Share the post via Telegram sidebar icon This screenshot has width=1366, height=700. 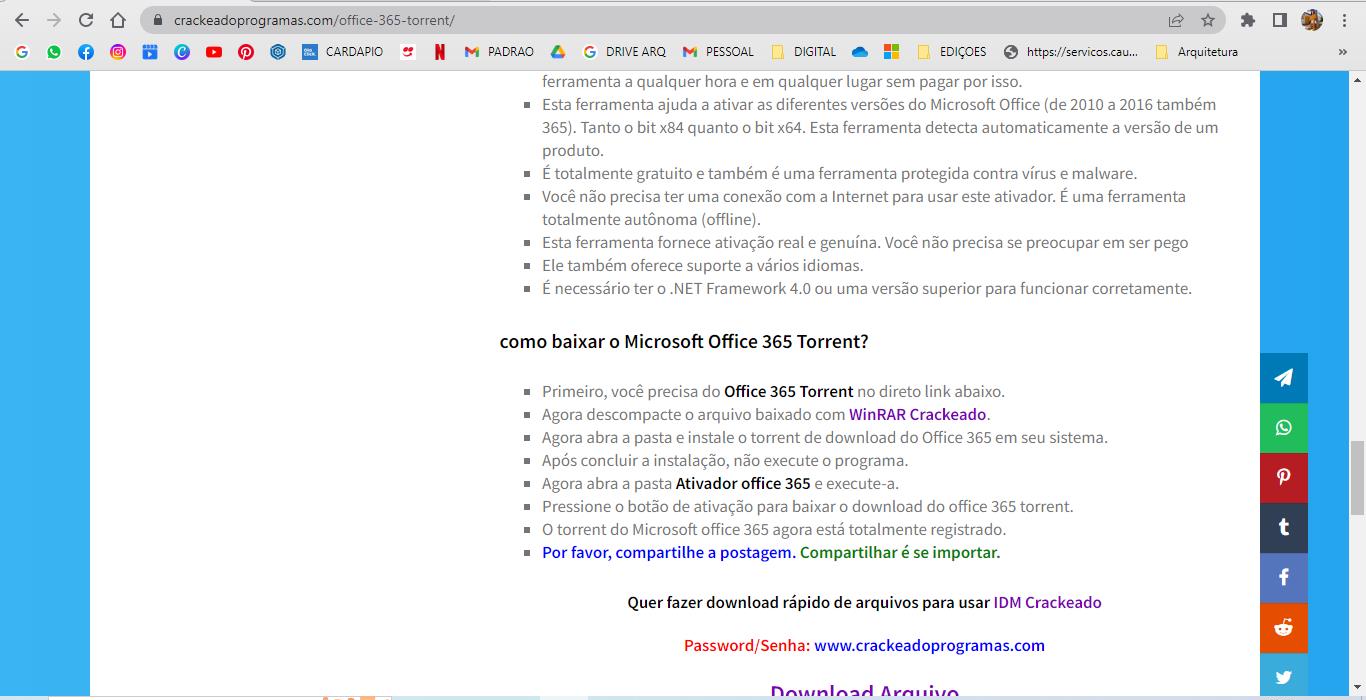pos(1283,378)
